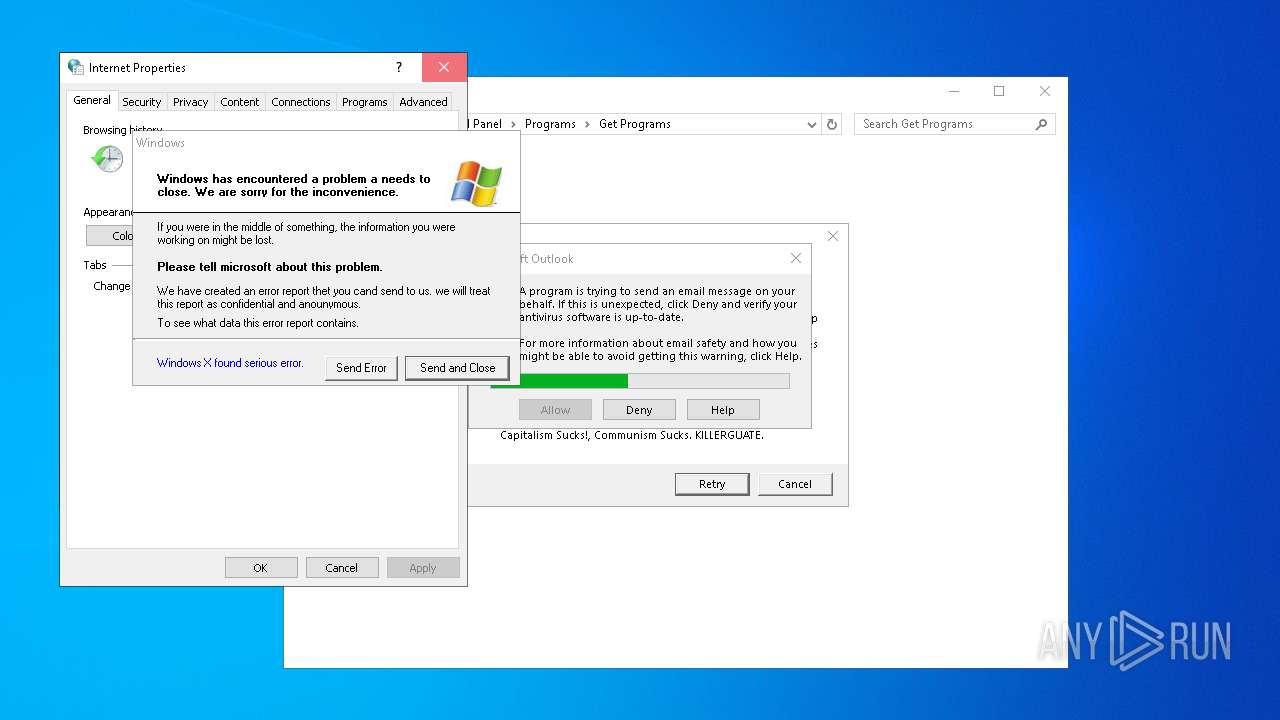Open the Privacy tab
The height and width of the screenshot is (720, 1280).
point(190,102)
